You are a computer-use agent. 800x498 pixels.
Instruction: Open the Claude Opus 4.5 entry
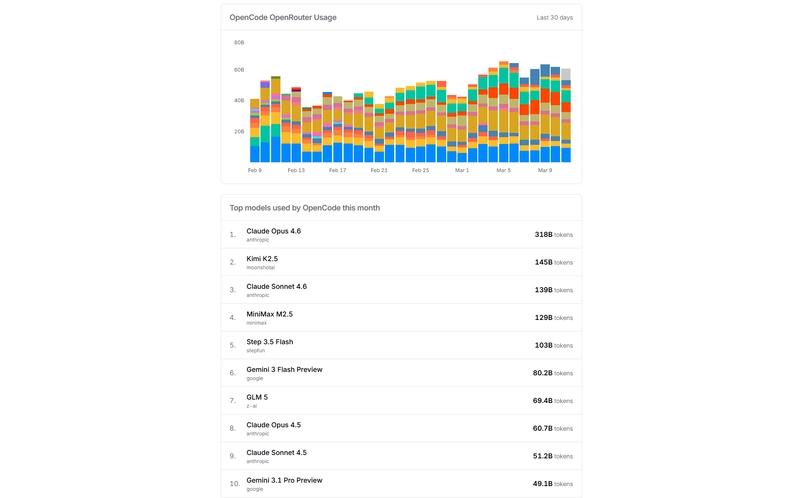tap(273, 425)
